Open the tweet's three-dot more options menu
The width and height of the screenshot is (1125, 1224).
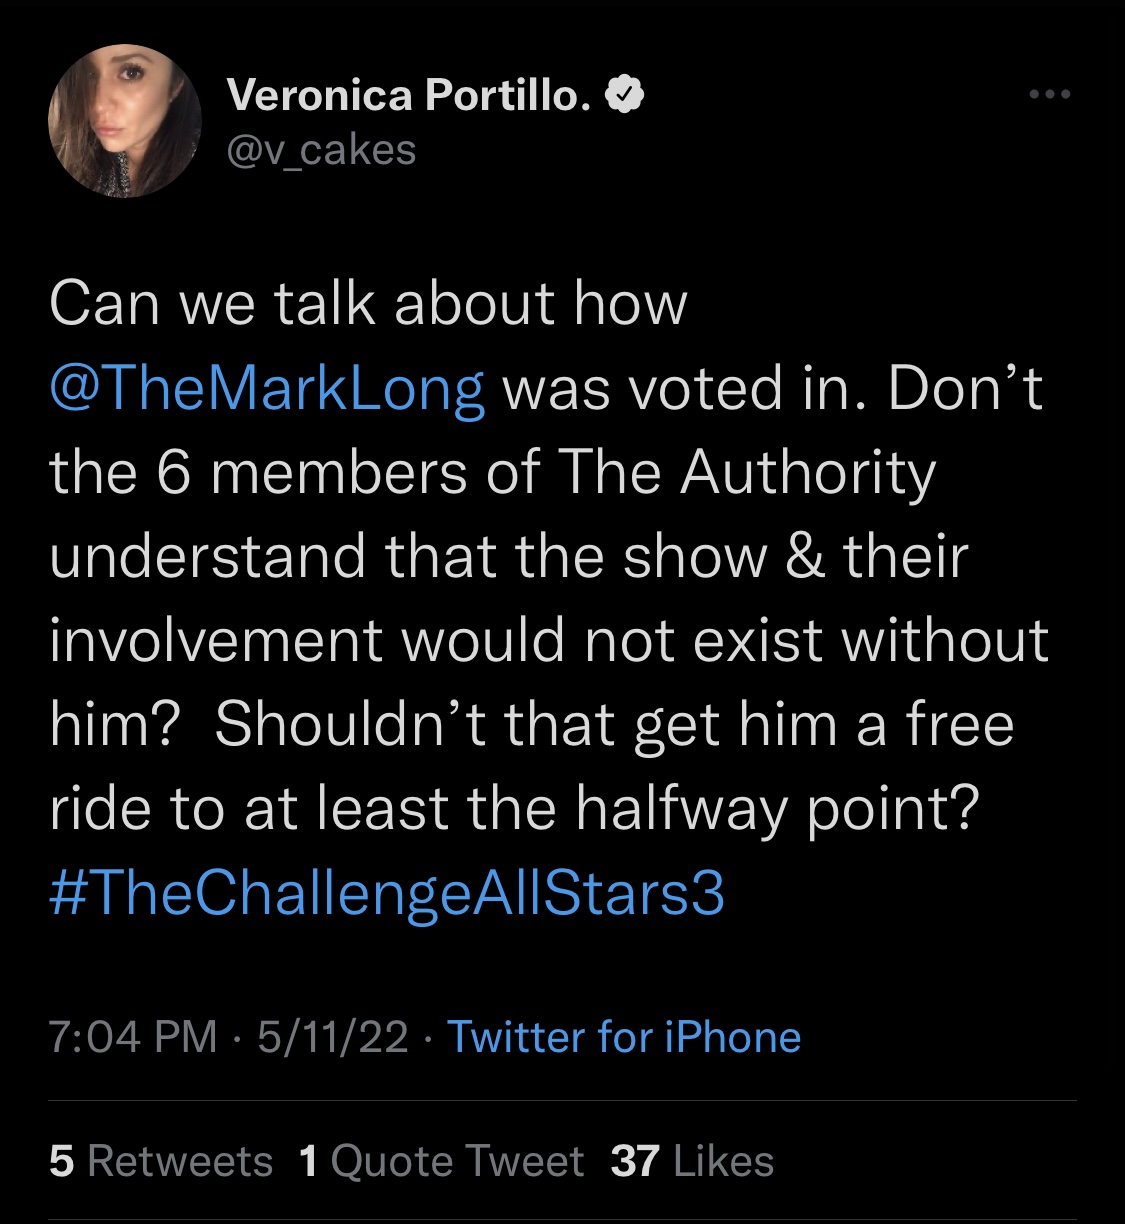pos(1050,95)
